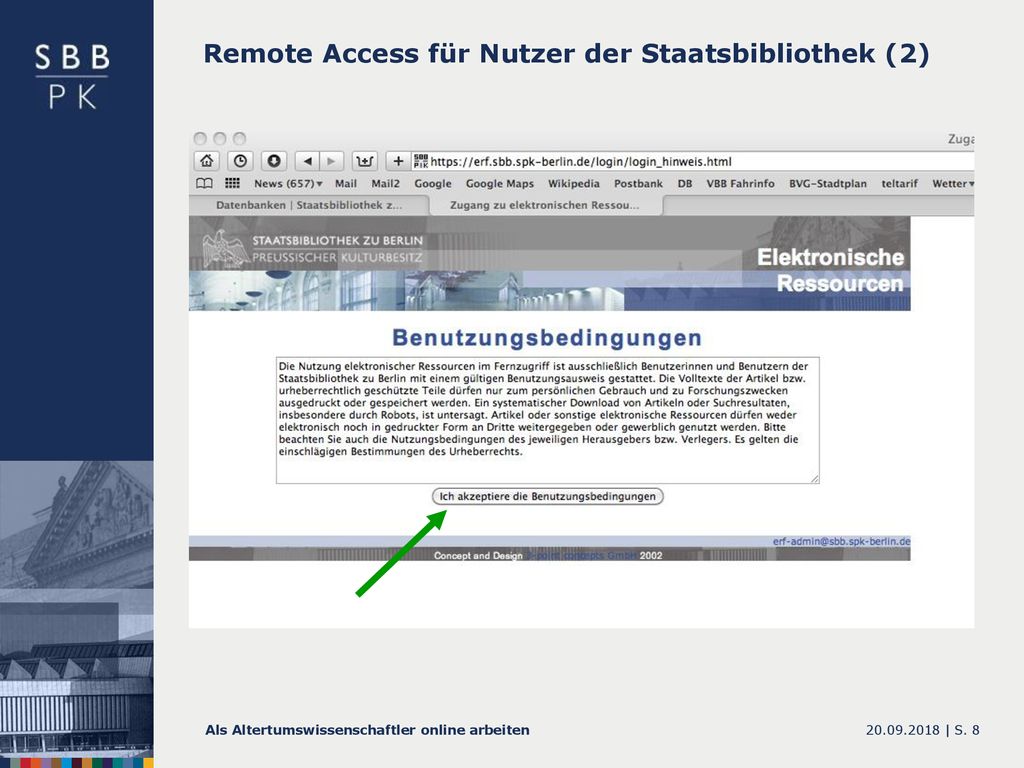This screenshot has width=1024, height=768.
Task: Open the Google Maps bookmark
Action: (x=500, y=184)
